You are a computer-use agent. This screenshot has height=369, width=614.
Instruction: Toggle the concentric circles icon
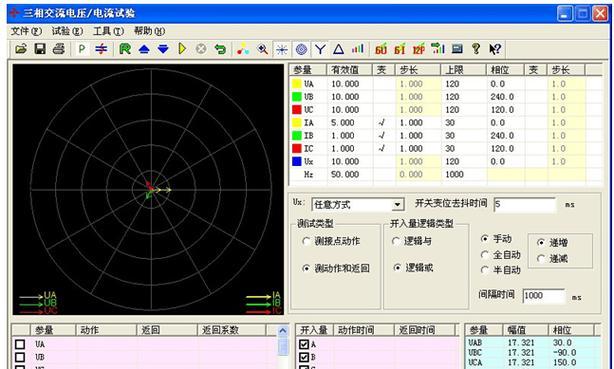tap(301, 49)
